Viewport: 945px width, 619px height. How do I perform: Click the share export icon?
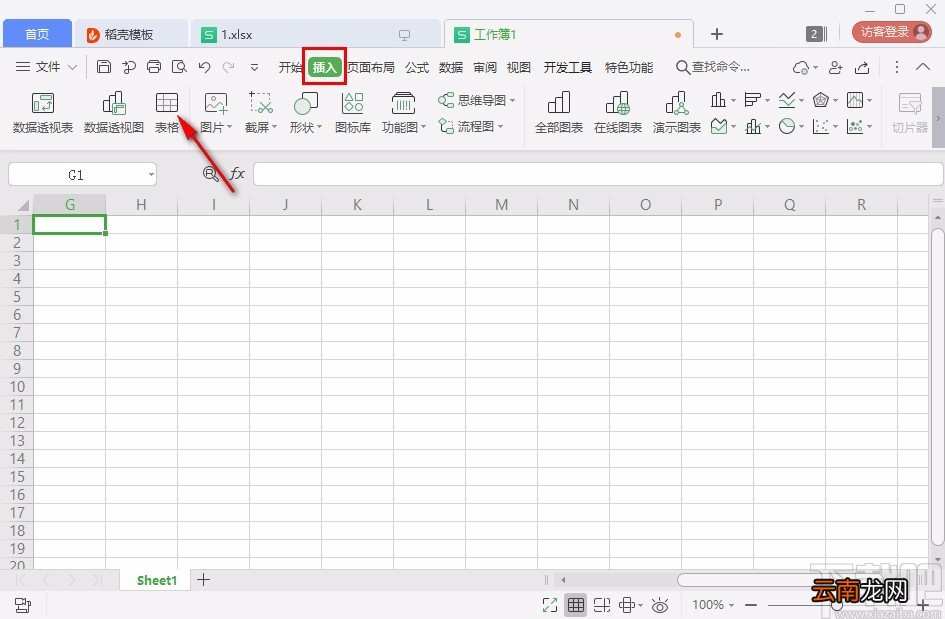pos(862,68)
